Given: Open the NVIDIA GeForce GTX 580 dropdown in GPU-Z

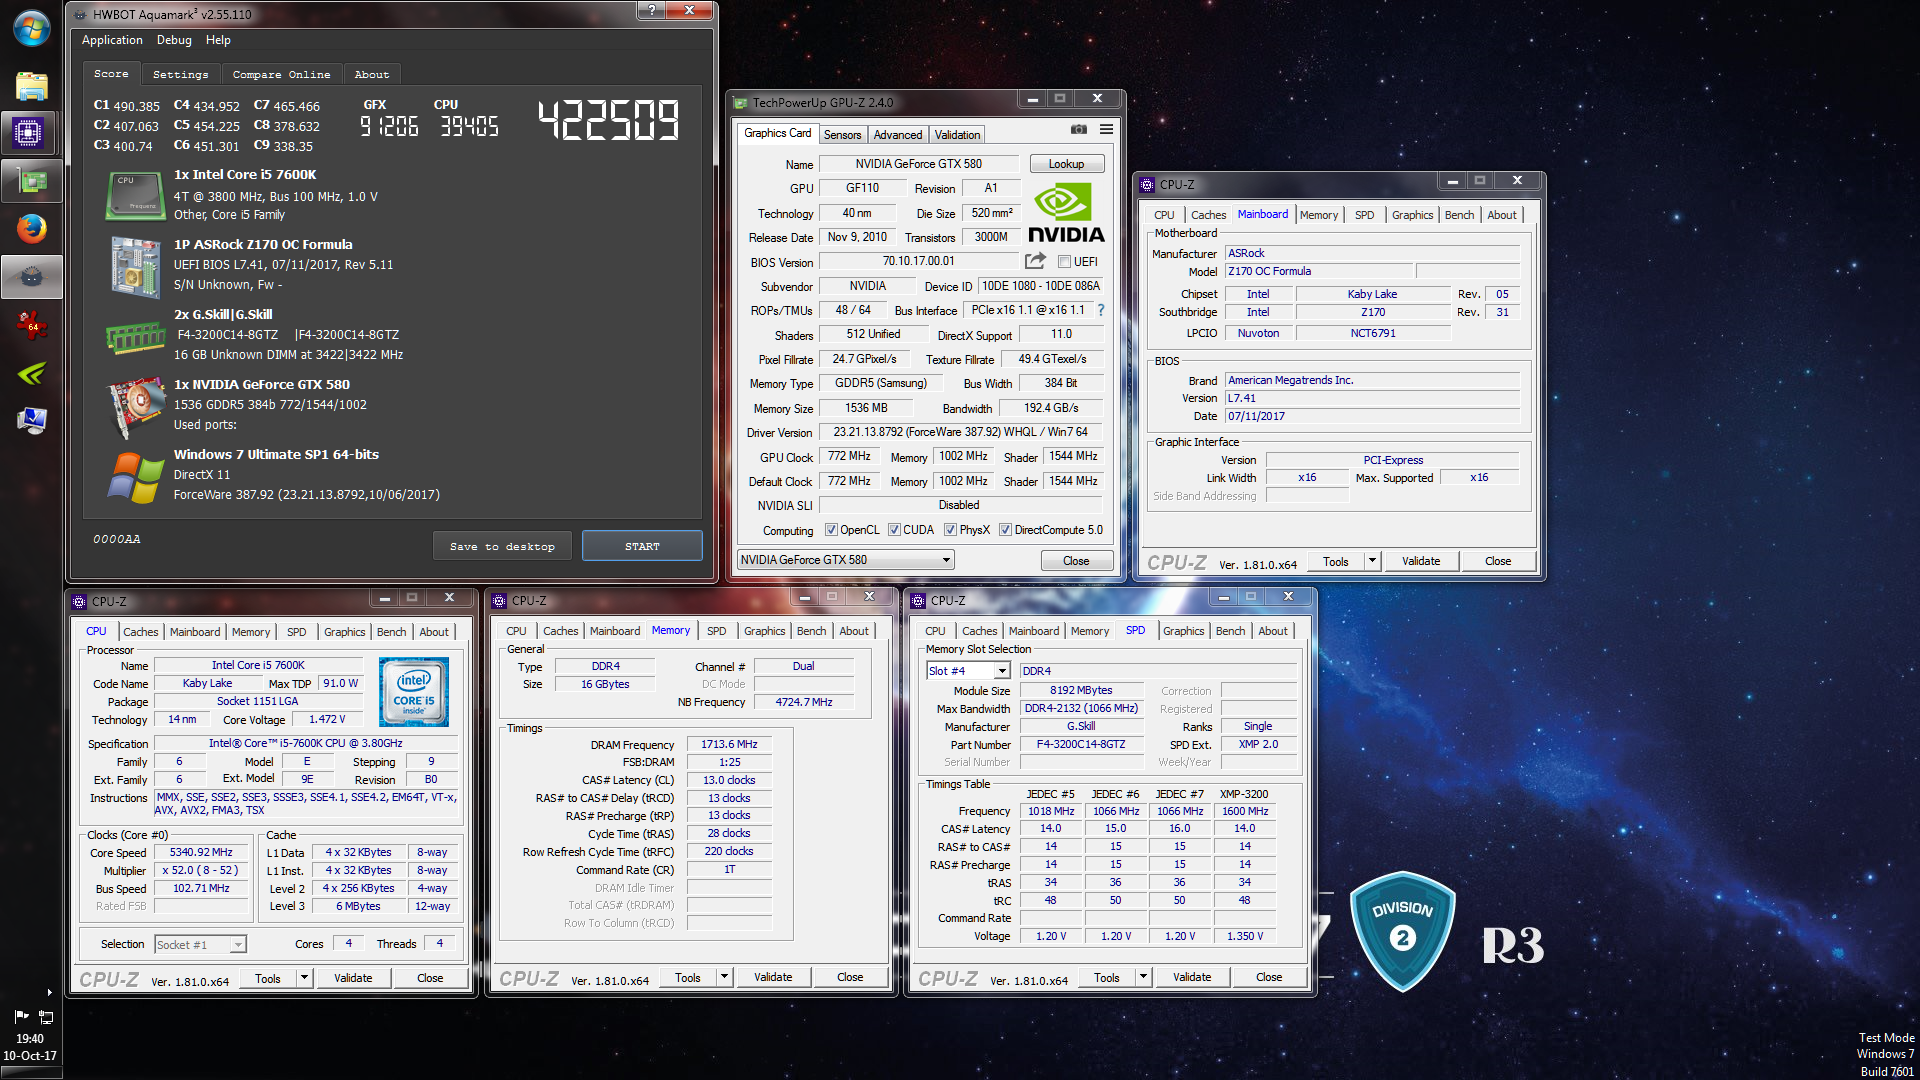Looking at the screenshot, I should point(846,560).
